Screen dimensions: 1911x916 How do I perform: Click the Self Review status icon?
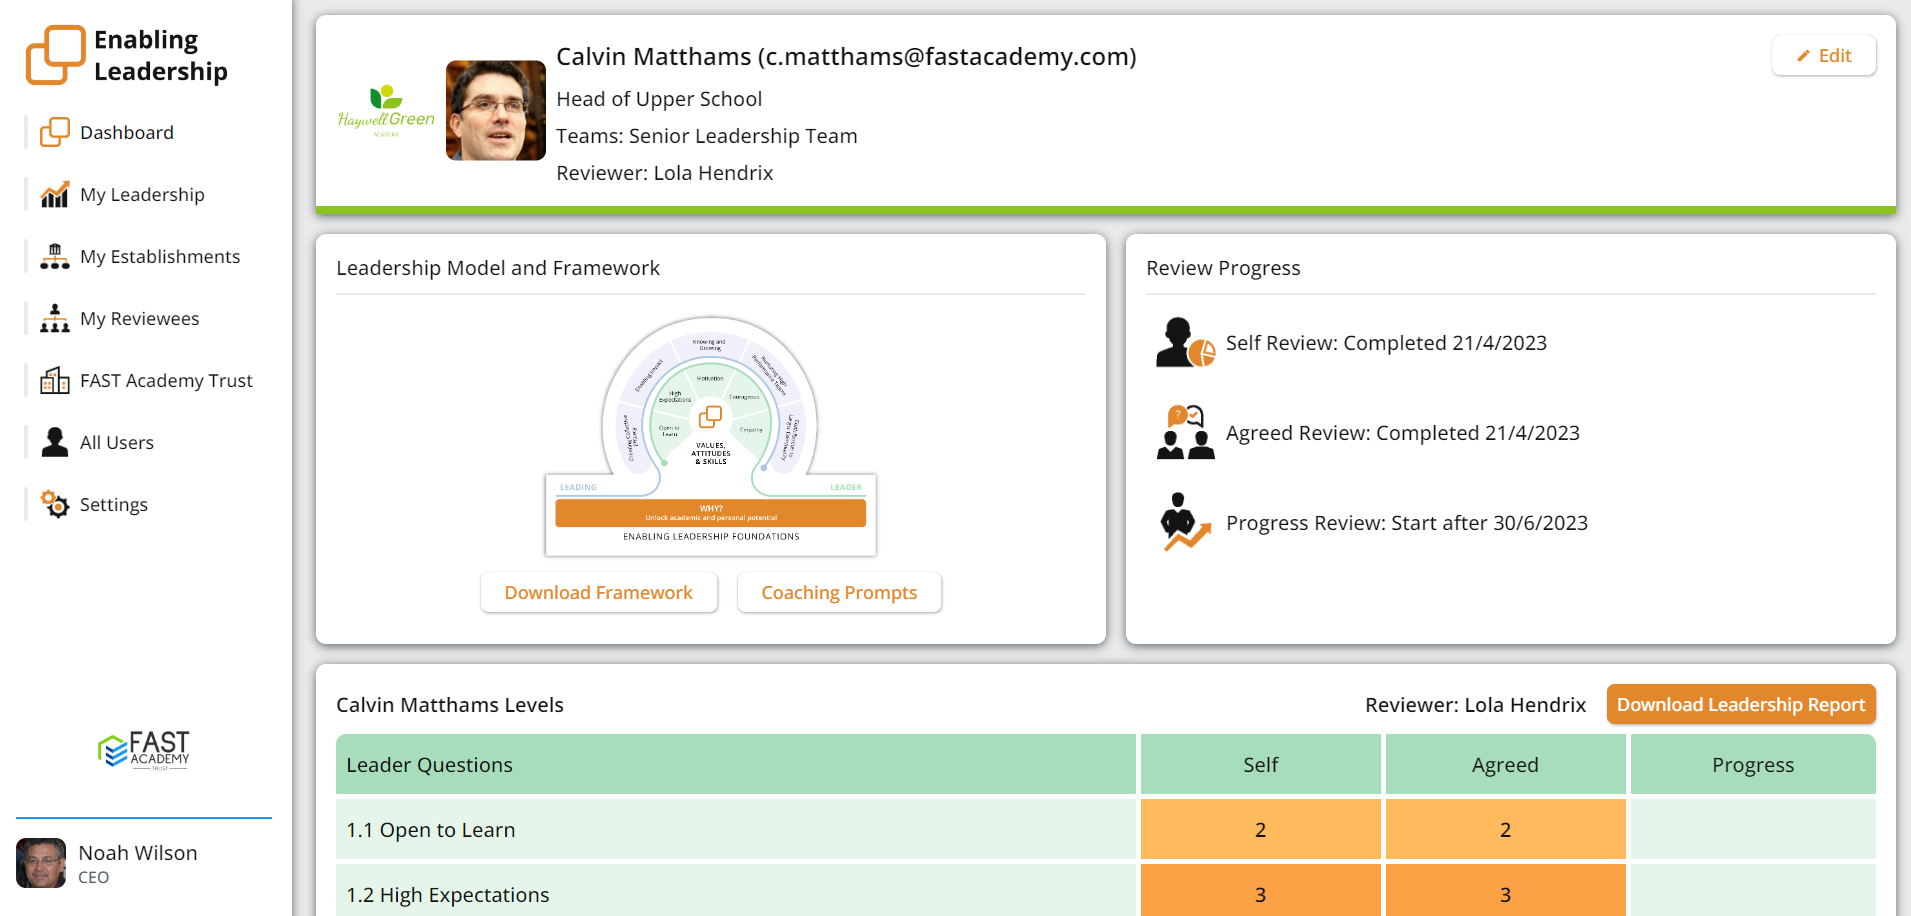pos(1185,343)
